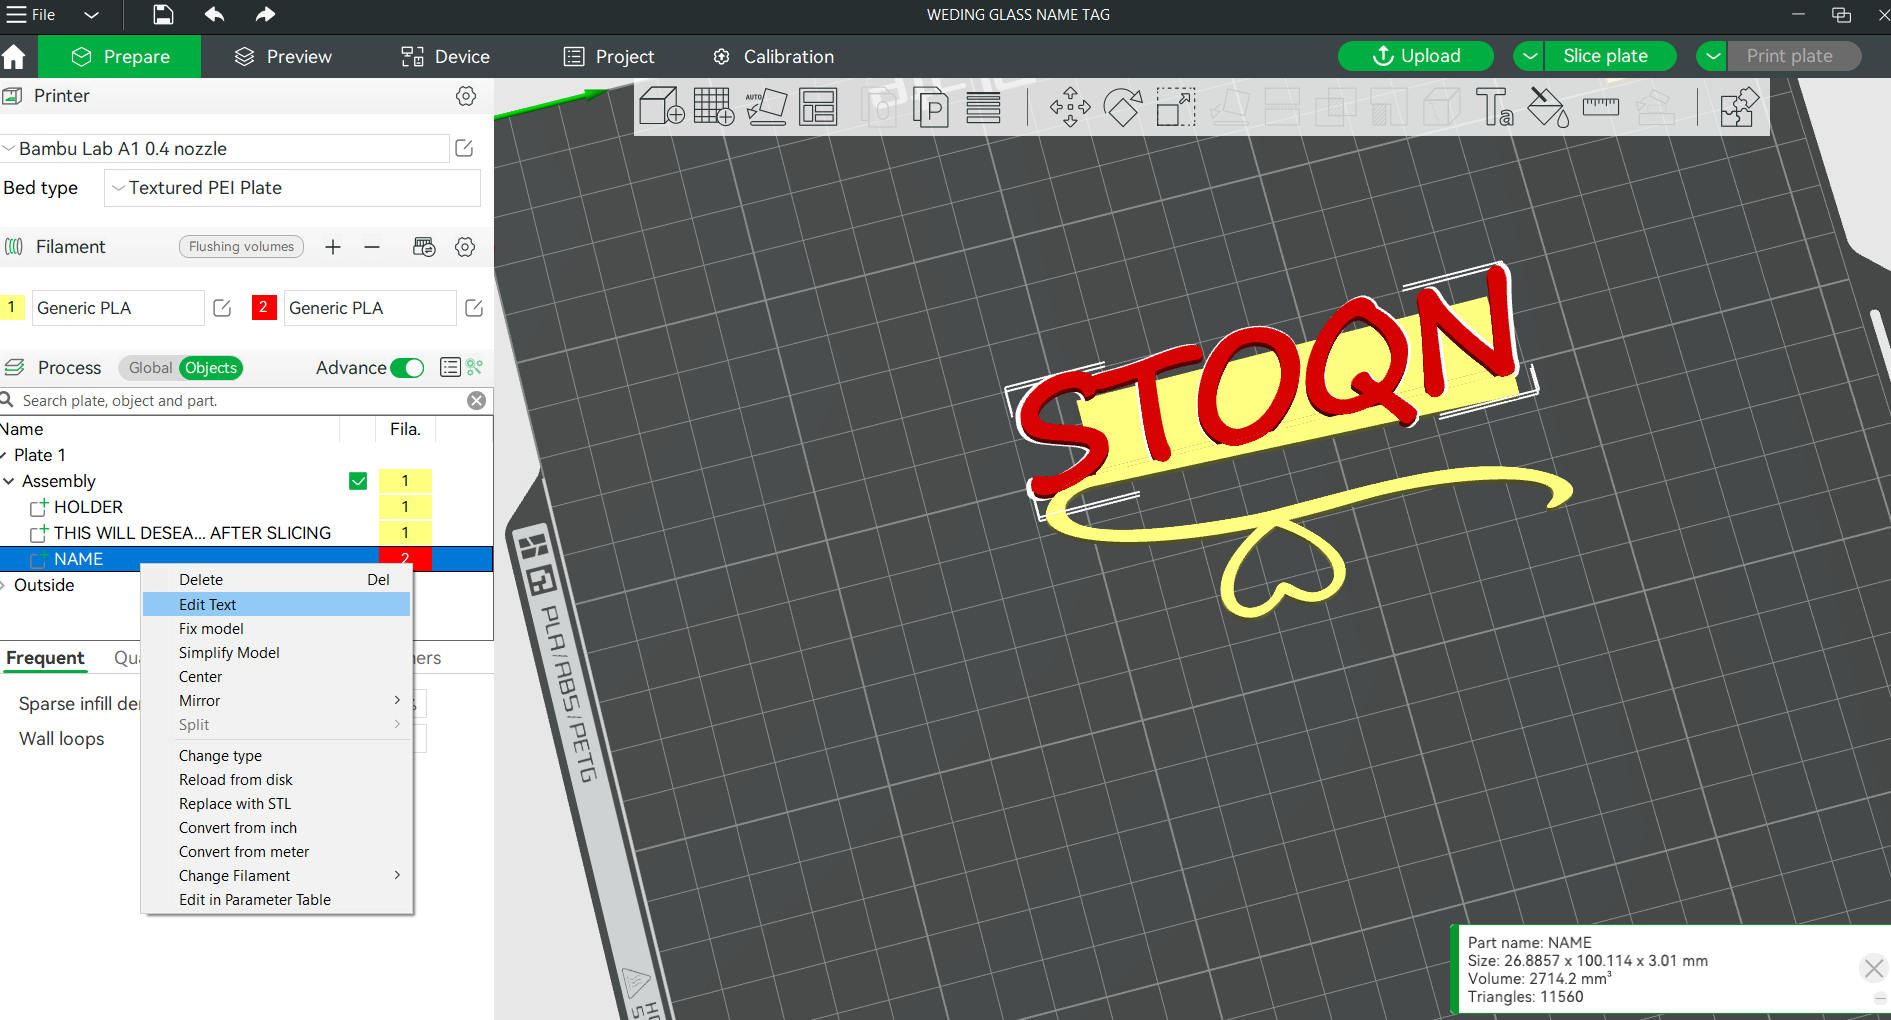The width and height of the screenshot is (1891, 1020).
Task: Click the AMS sync filament icon
Action: point(424,247)
